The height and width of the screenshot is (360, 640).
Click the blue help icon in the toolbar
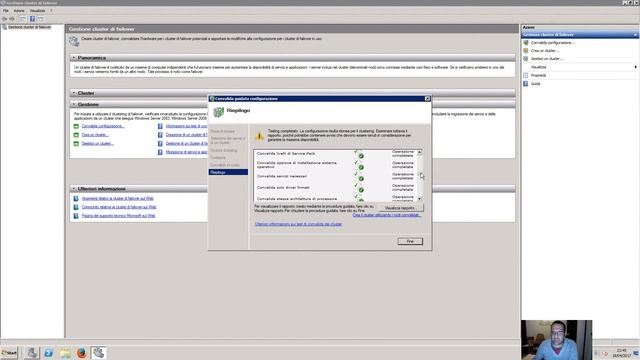32,19
